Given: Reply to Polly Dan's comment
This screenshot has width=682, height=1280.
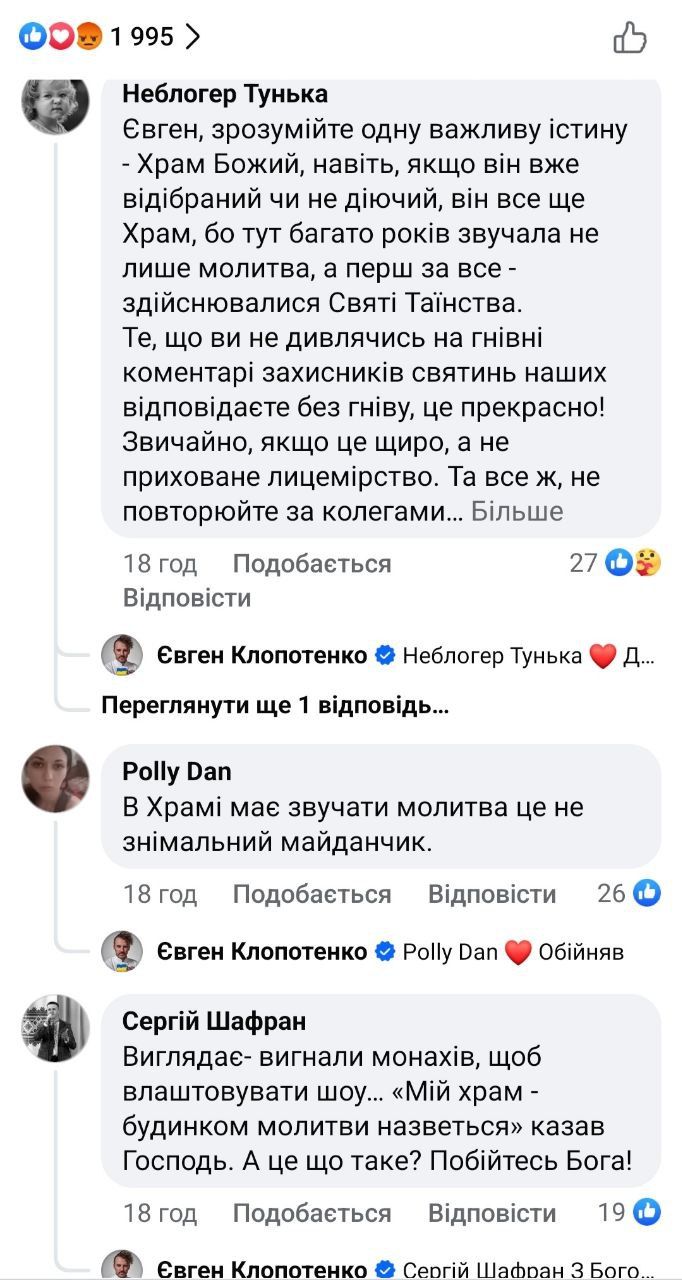Looking at the screenshot, I should click(x=492, y=894).
